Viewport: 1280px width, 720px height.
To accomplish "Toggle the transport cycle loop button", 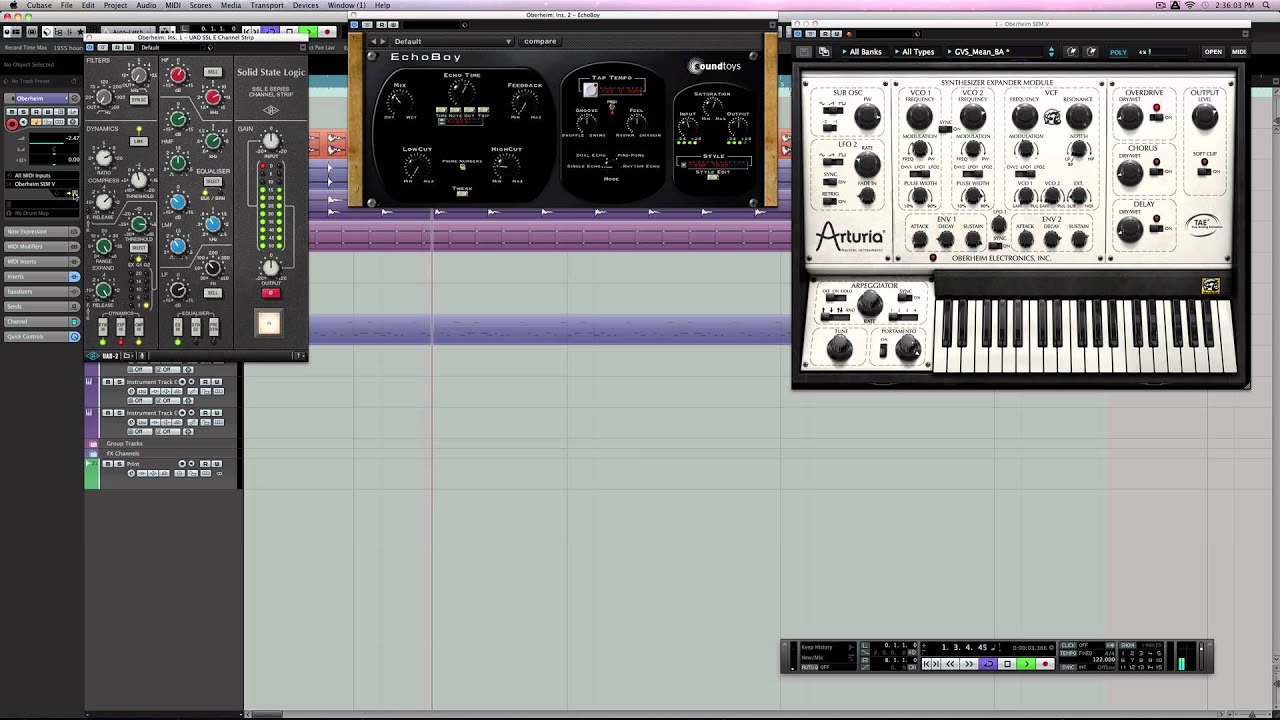I will pyautogui.click(x=988, y=664).
